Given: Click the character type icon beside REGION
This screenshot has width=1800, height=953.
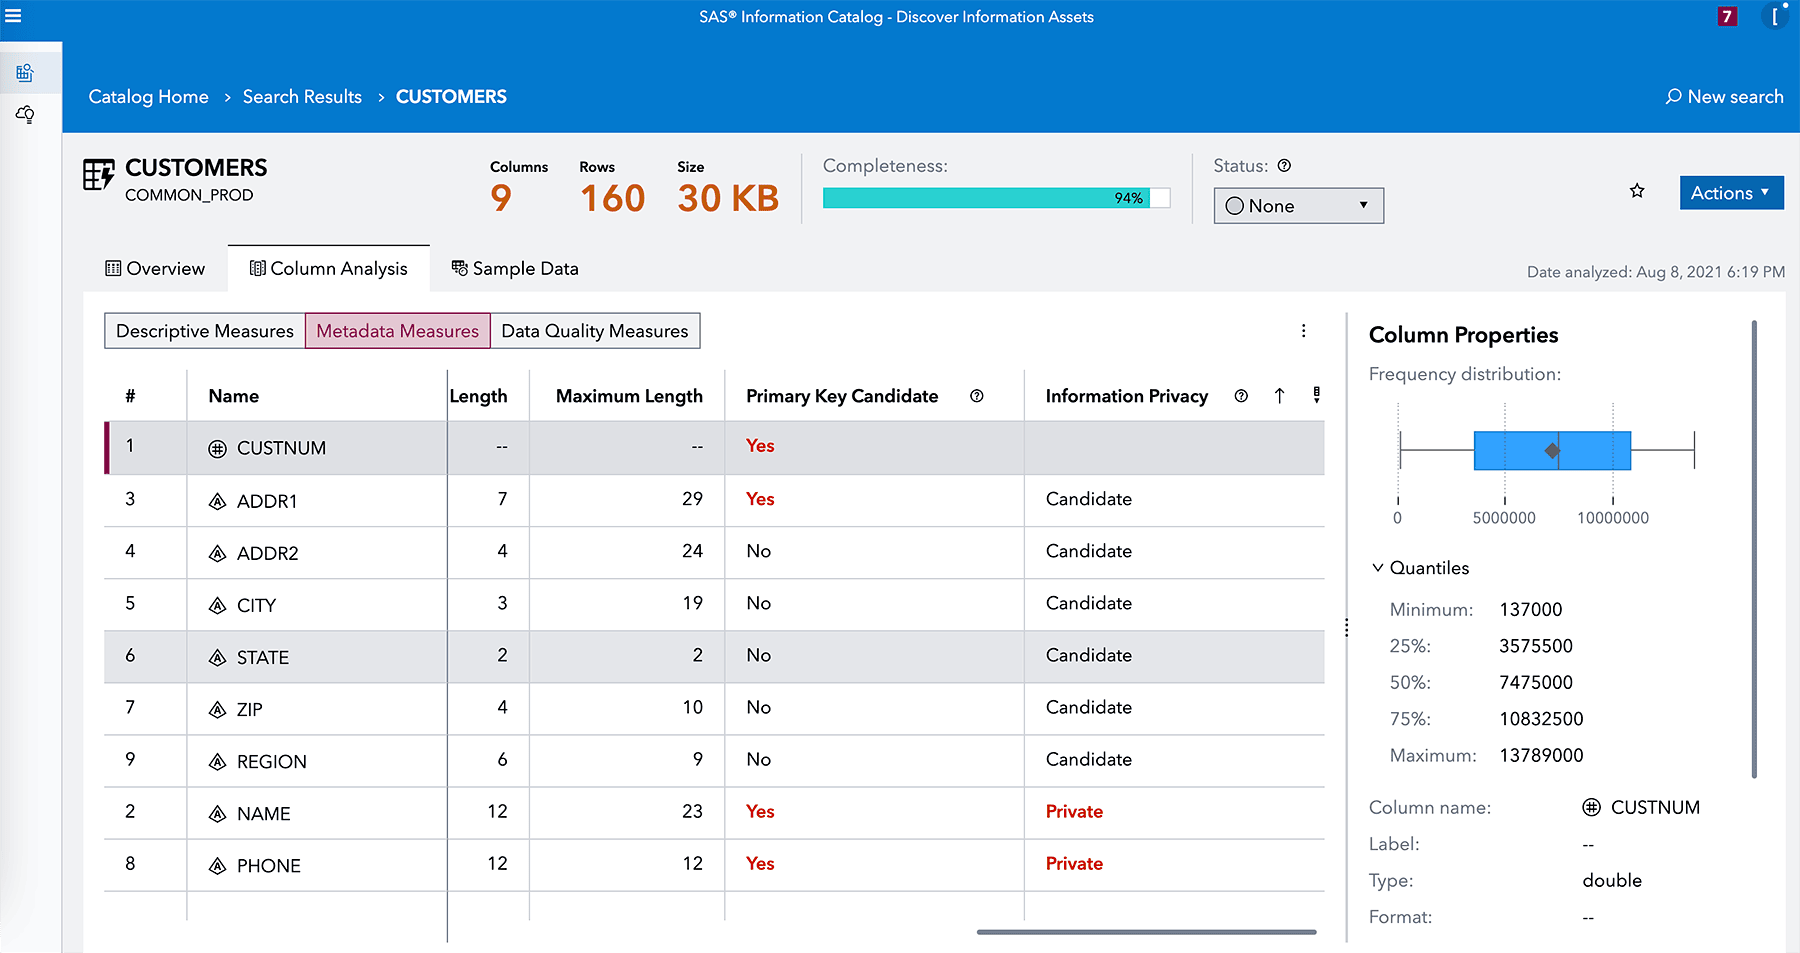Looking at the screenshot, I should [217, 762].
